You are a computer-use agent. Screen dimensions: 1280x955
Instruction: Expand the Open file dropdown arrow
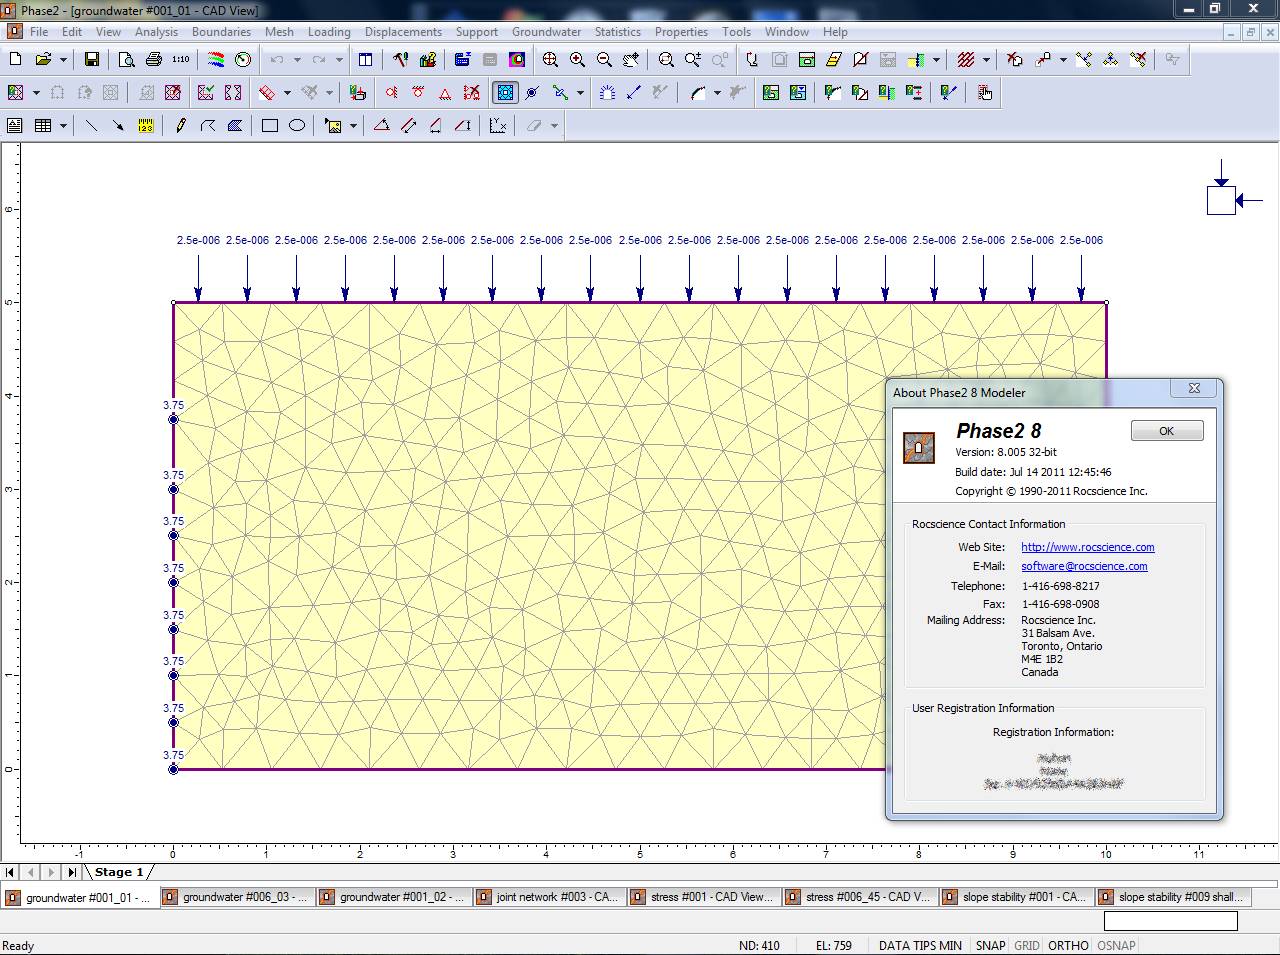tap(63, 60)
